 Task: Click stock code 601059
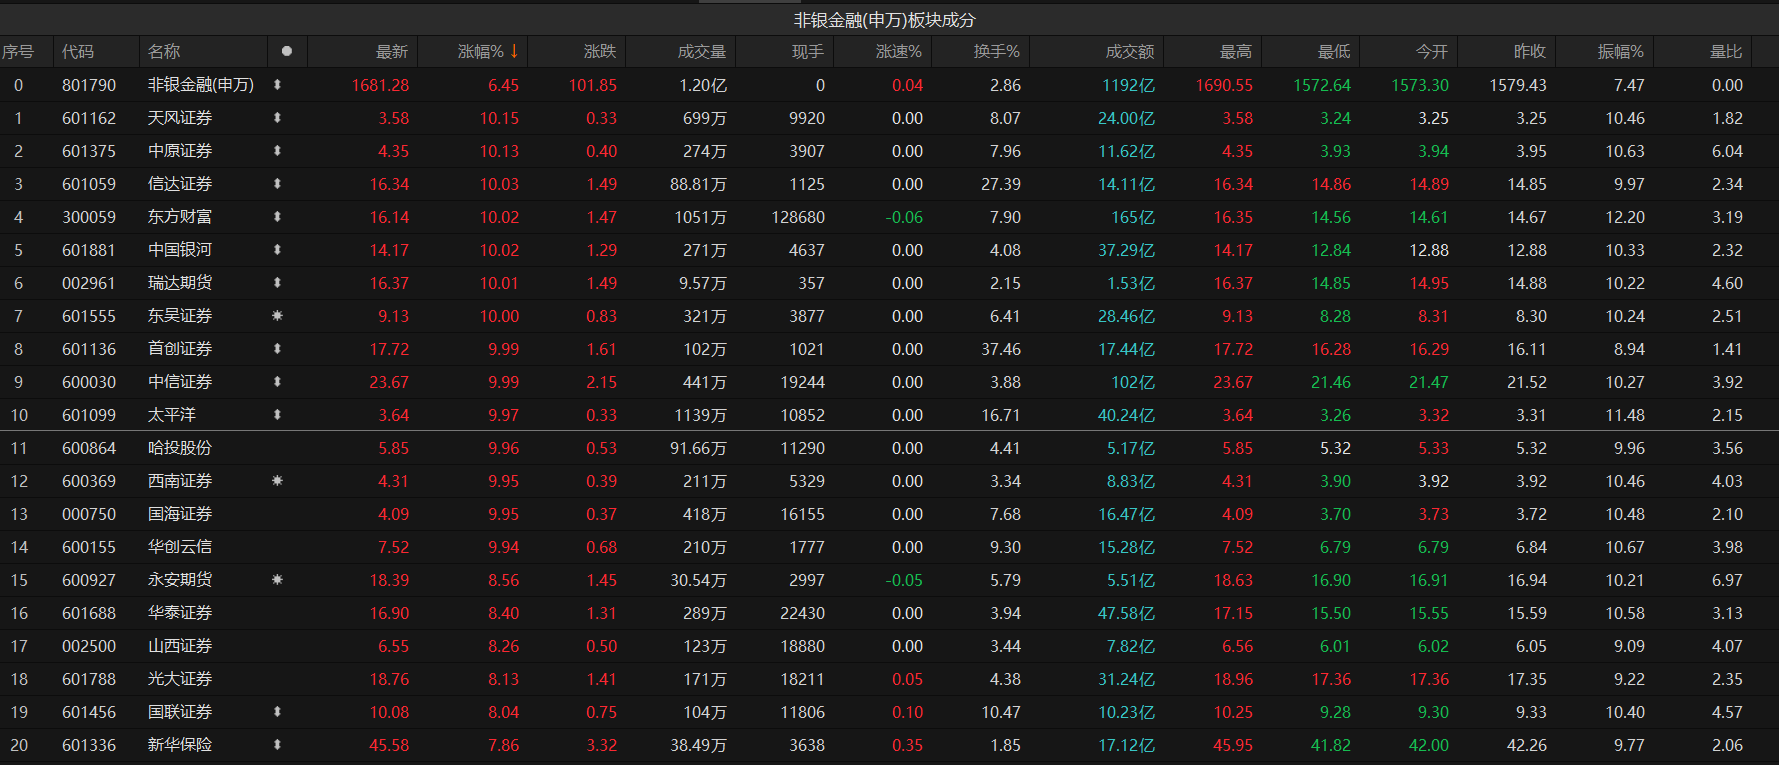tap(89, 184)
